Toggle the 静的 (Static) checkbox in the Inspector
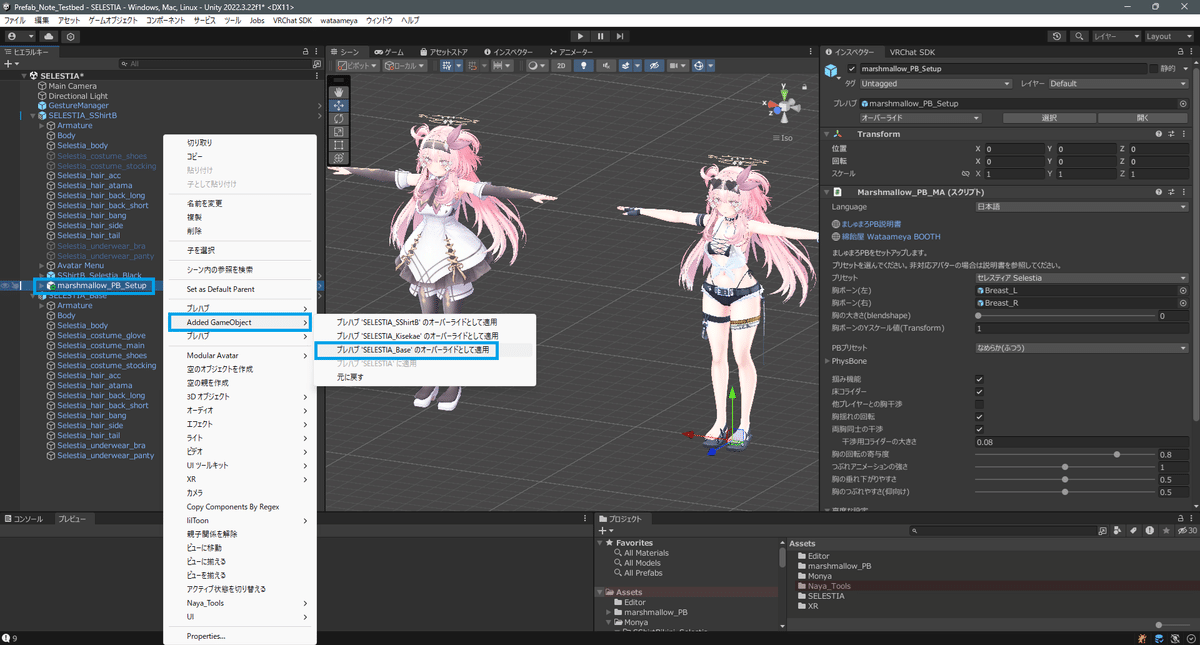This screenshot has height=645, width=1200. (1154, 69)
